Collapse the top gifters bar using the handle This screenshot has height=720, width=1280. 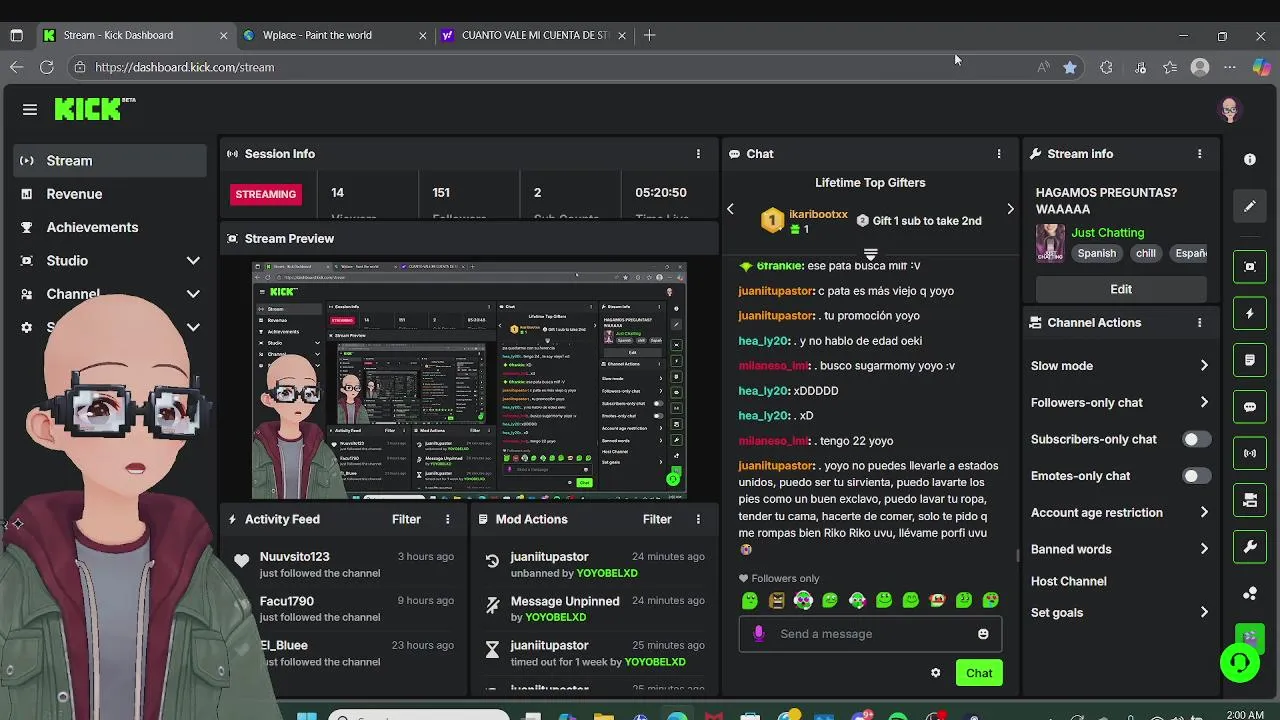point(870,253)
